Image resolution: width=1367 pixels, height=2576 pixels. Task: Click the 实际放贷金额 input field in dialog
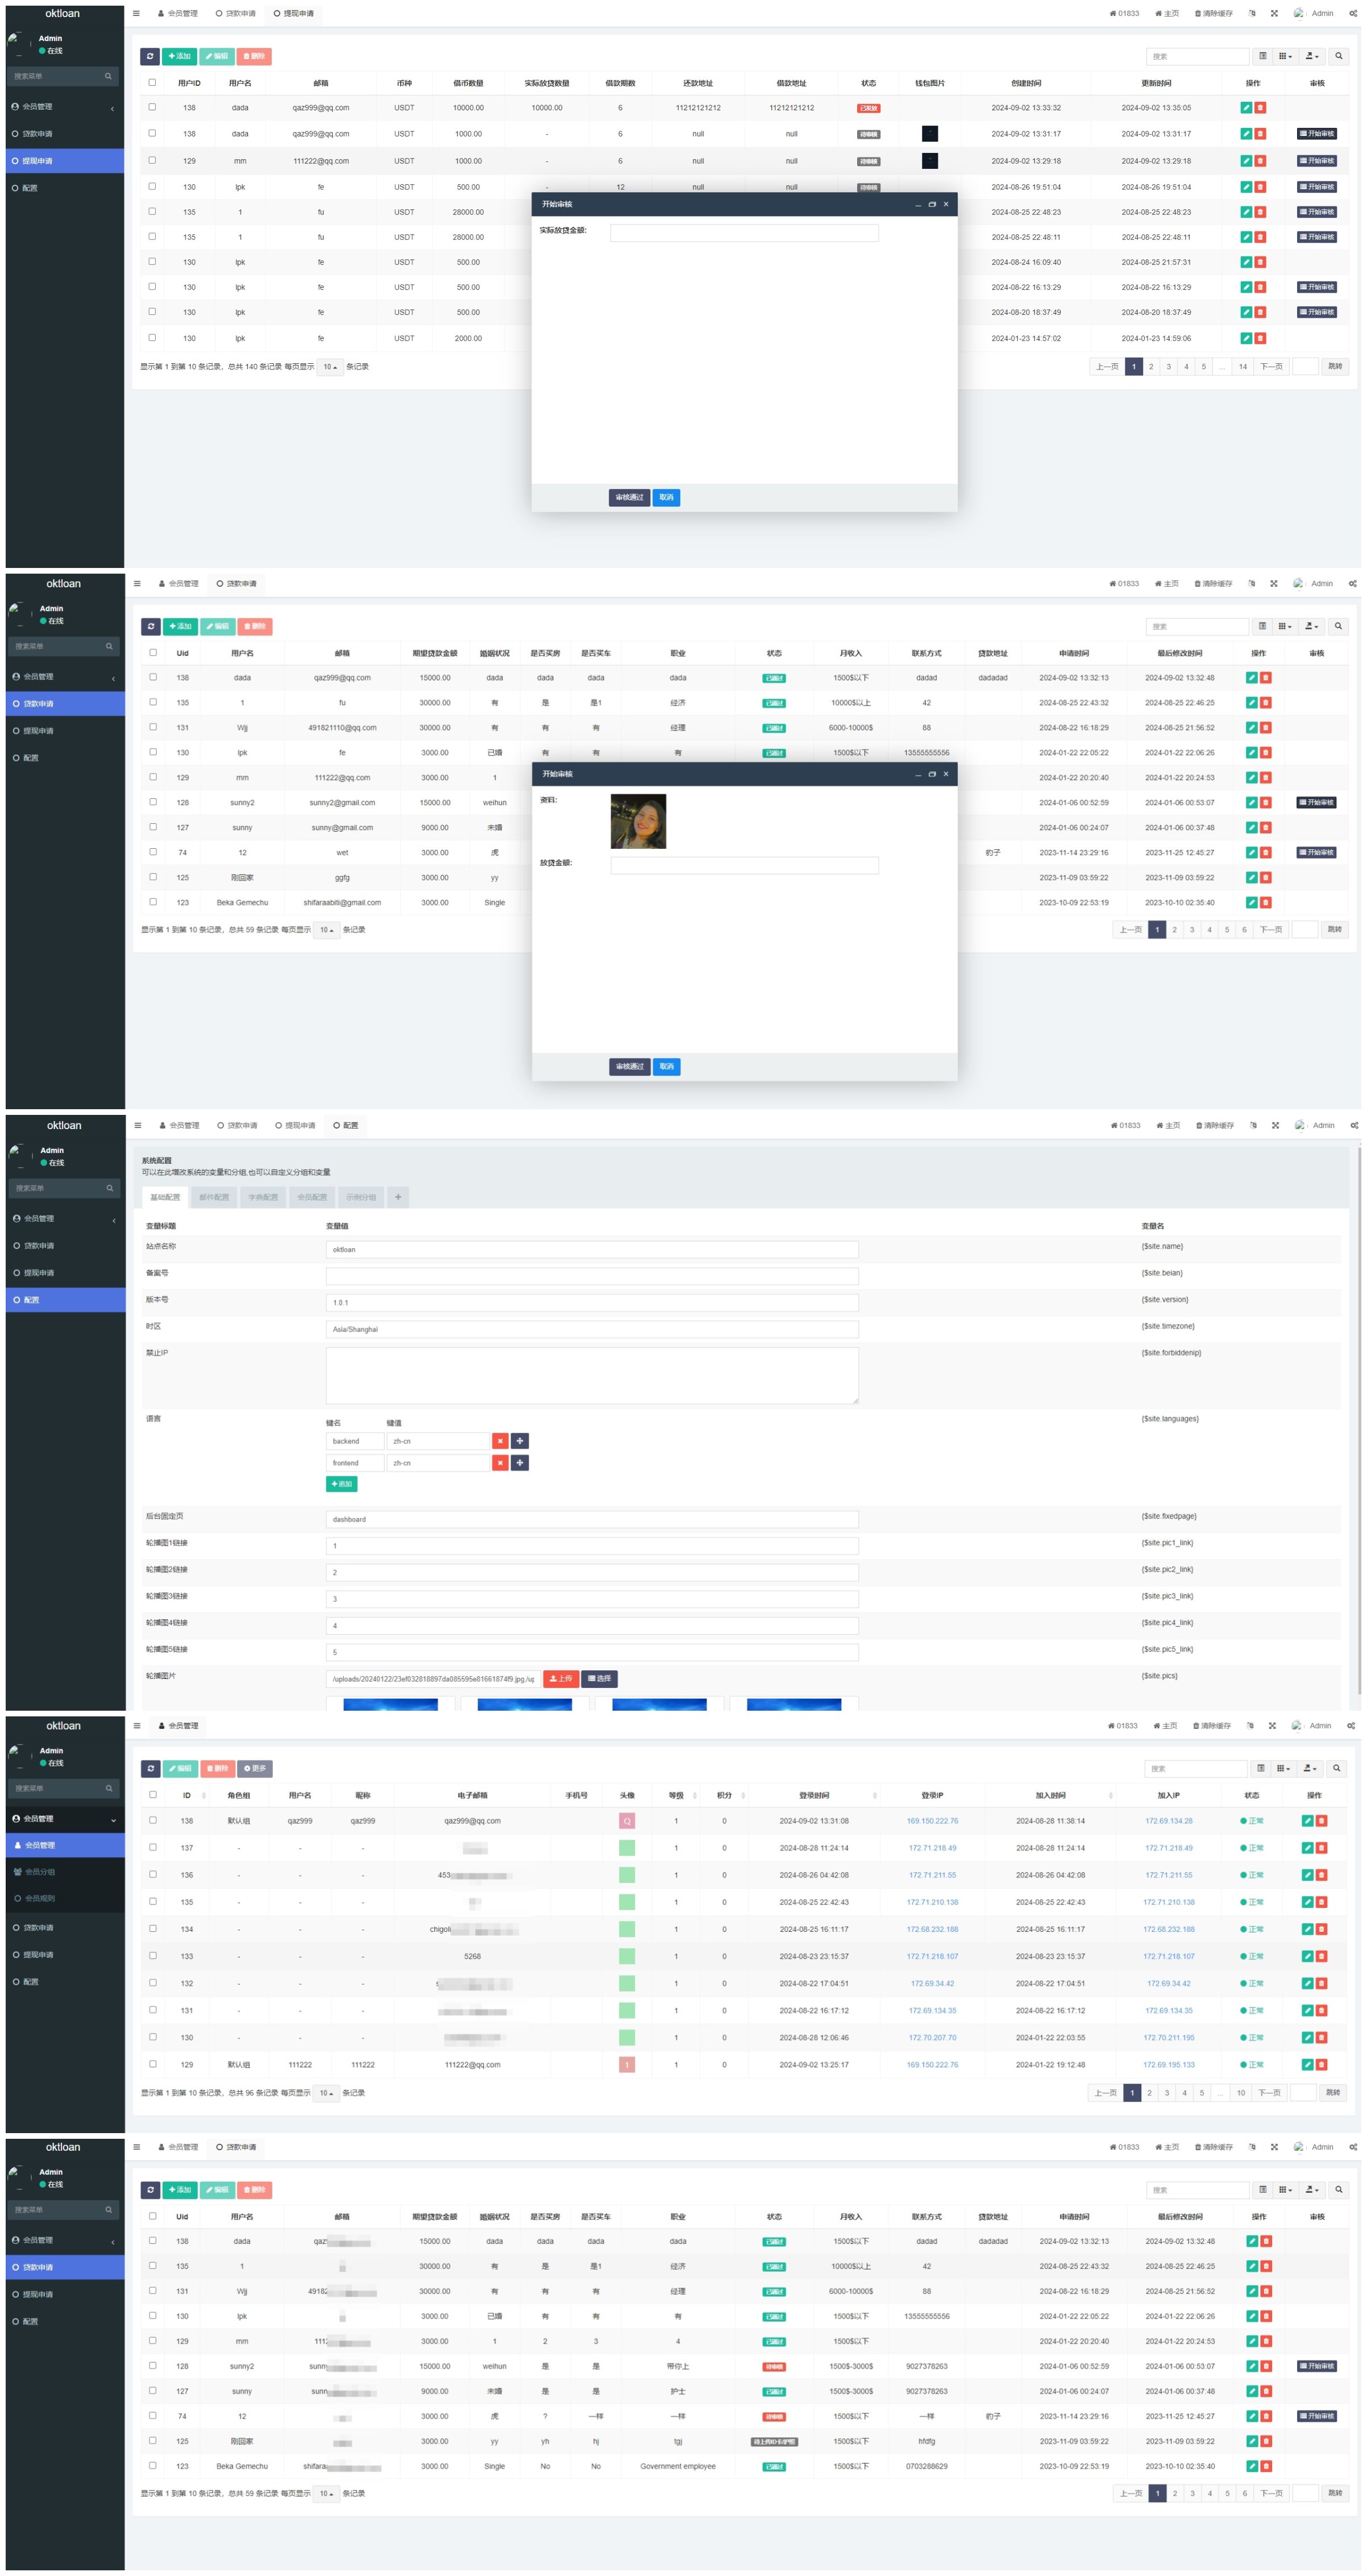click(x=744, y=233)
